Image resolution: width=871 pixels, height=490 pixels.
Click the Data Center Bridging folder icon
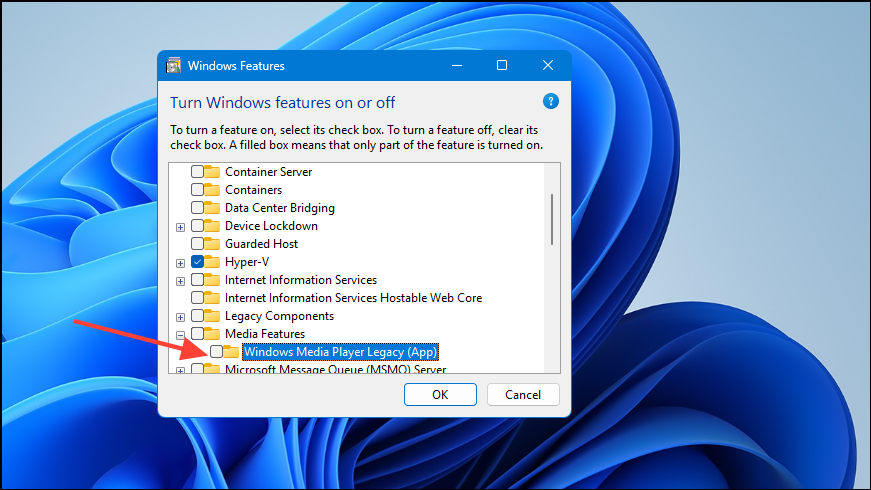[212, 208]
